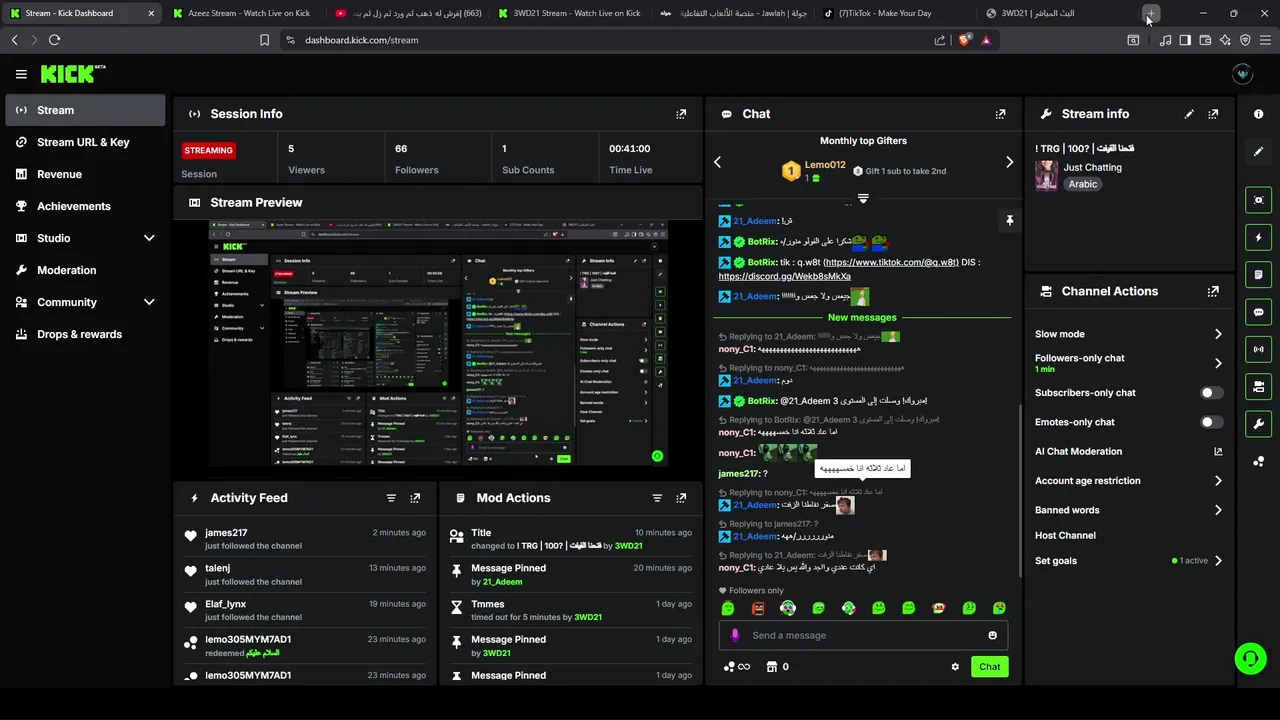The width and height of the screenshot is (1280, 720).
Task: Click the info icon in right sidebar
Action: 1258,114
